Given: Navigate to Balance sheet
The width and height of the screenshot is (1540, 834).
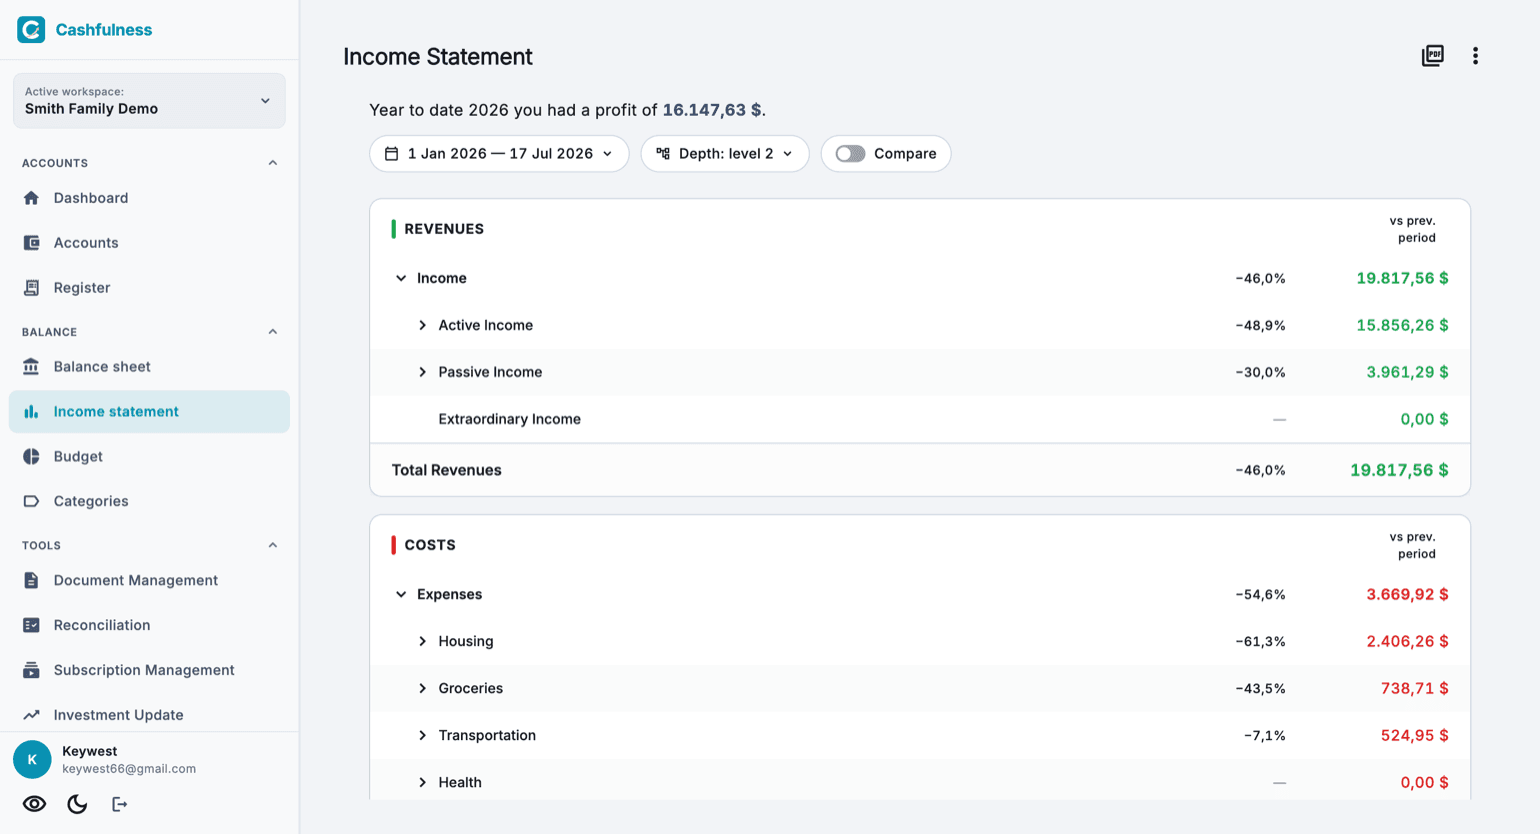Looking at the screenshot, I should [x=149, y=367].
